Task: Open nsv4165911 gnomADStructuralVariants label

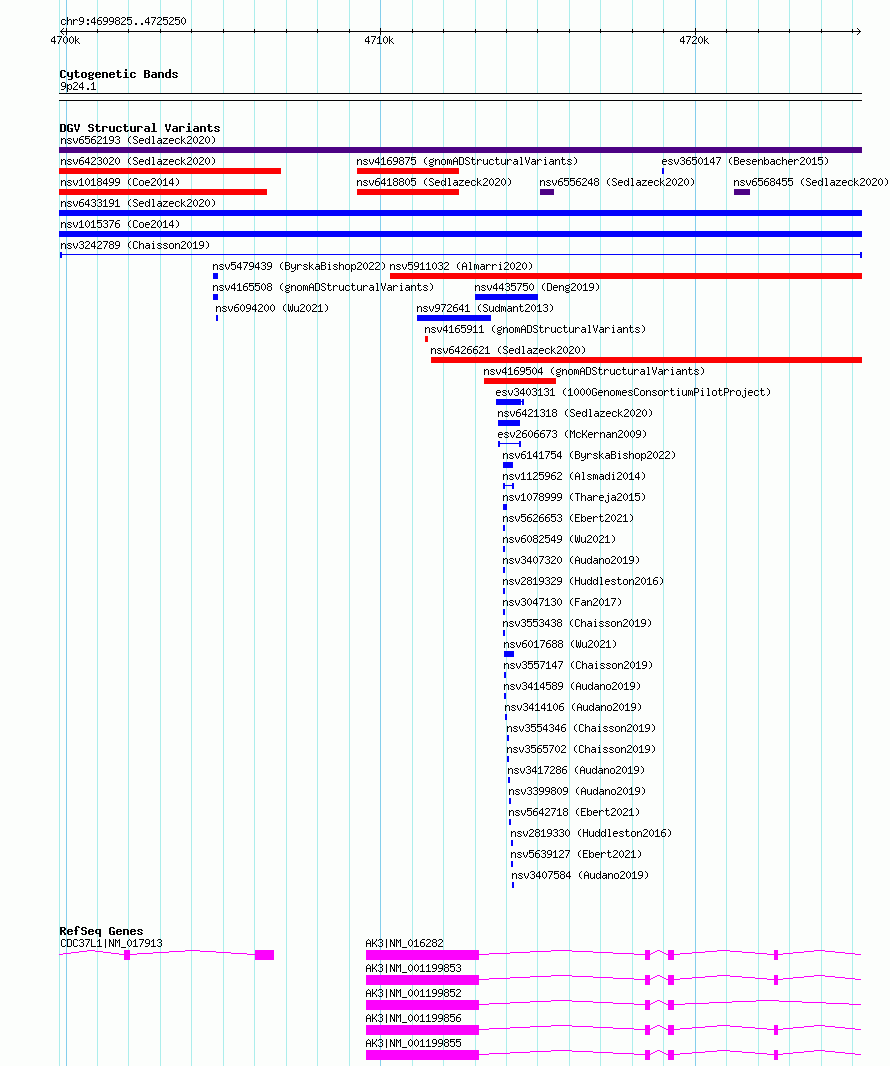Action: tap(535, 330)
